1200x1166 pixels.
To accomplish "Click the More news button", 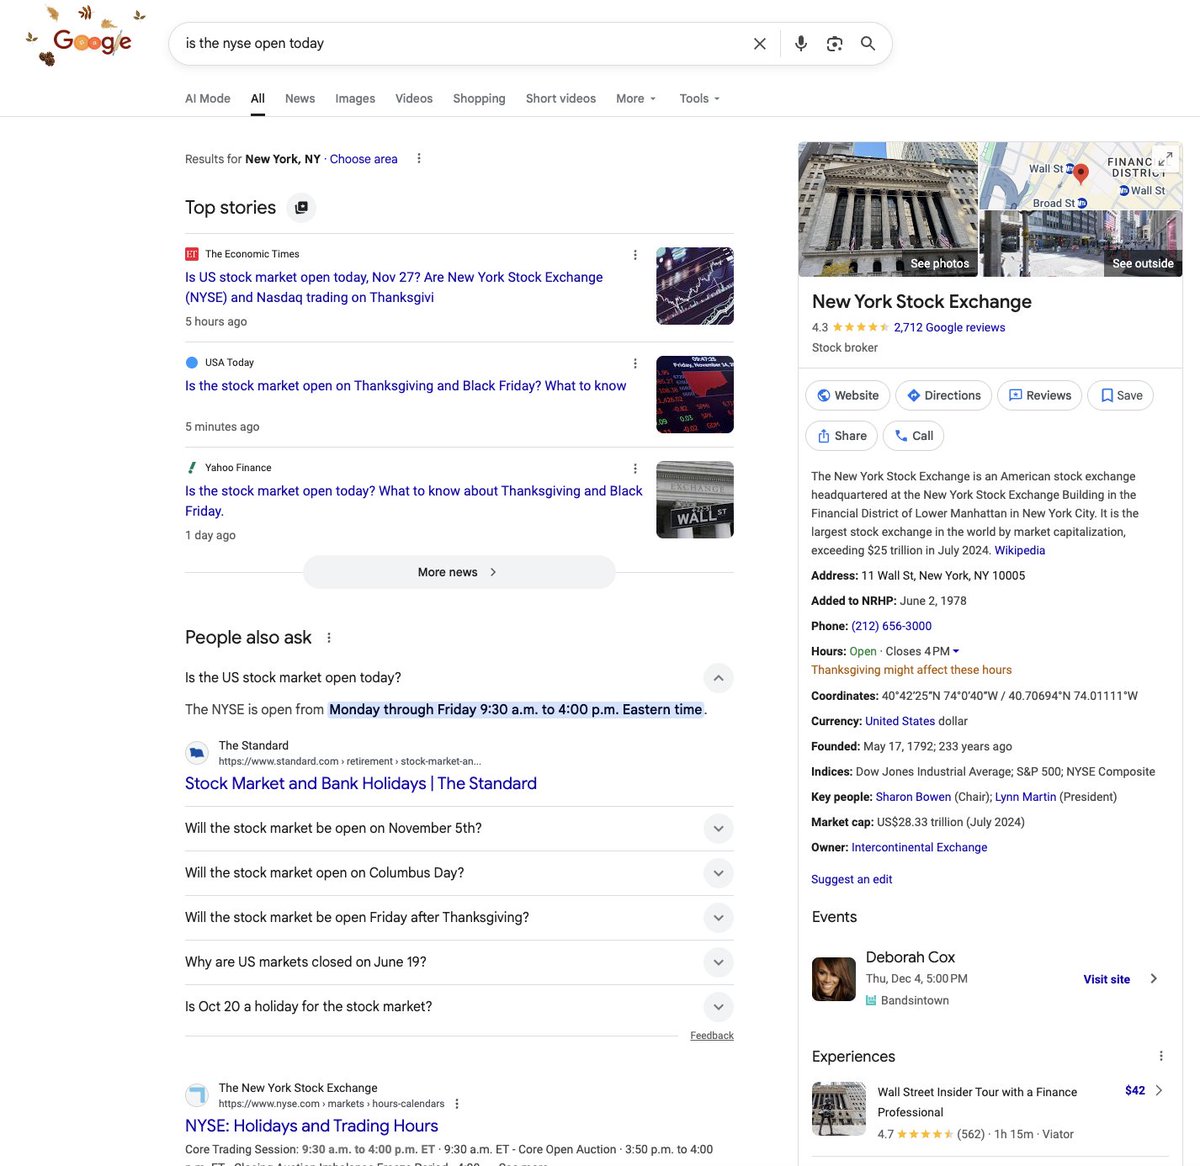I will 459,572.
